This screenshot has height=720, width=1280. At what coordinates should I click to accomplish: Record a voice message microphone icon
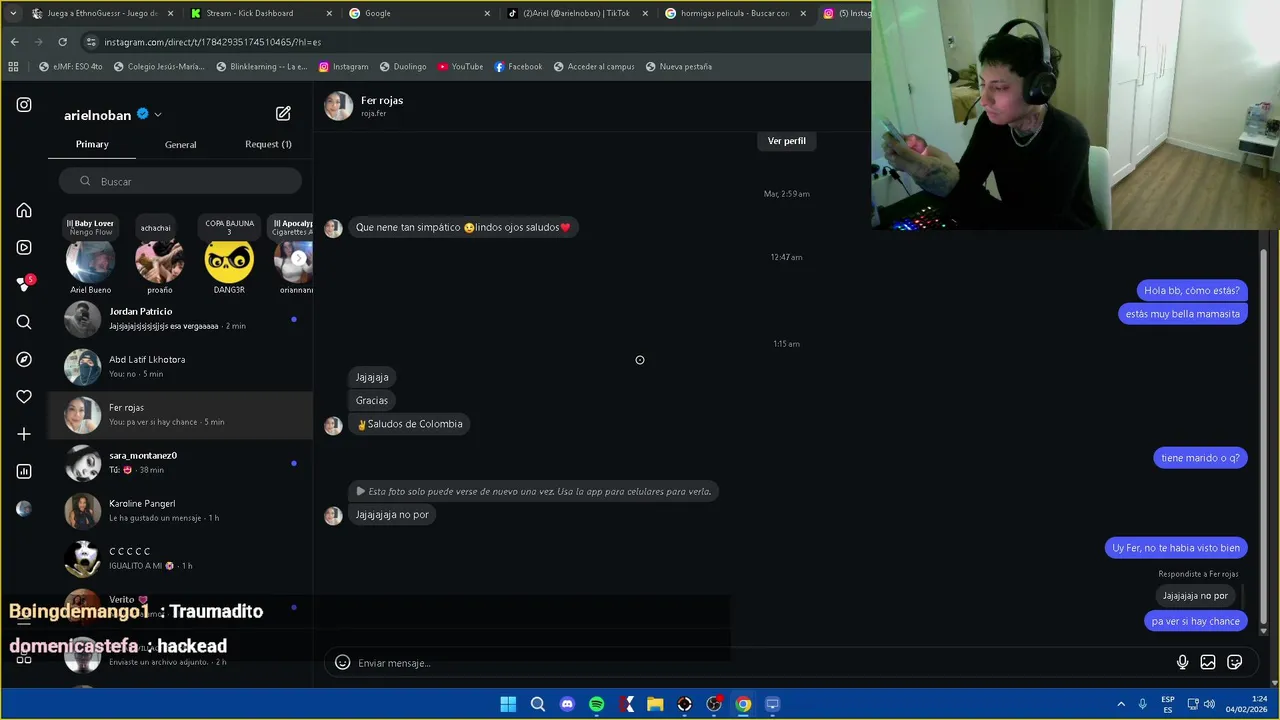click(1182, 662)
